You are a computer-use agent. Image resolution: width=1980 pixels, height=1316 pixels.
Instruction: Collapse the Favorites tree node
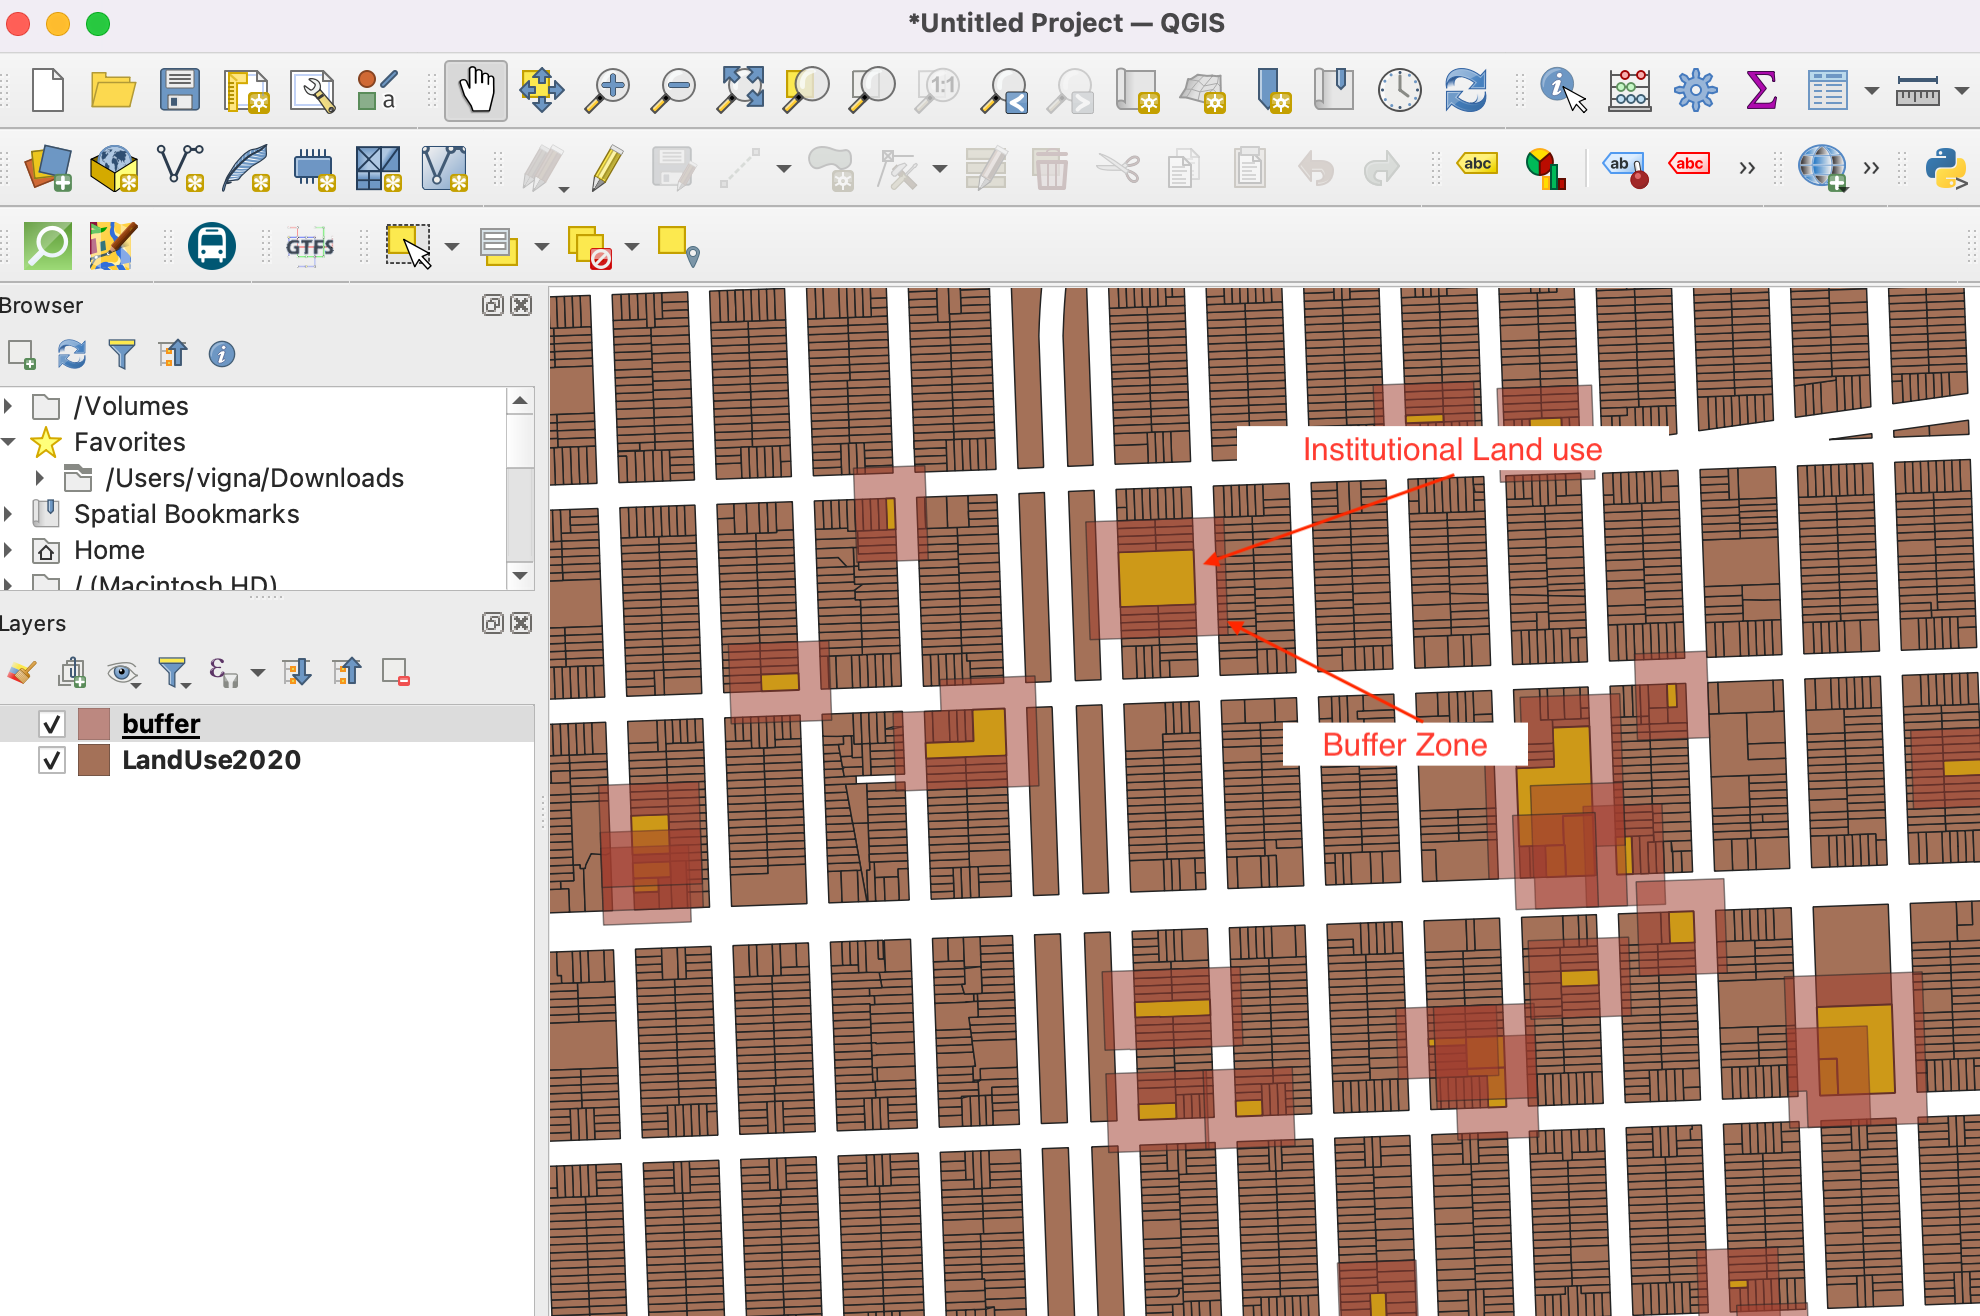click(9, 442)
